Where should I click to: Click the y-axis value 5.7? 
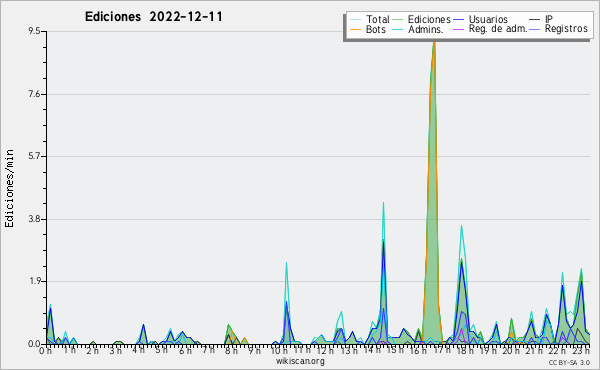[34, 156]
